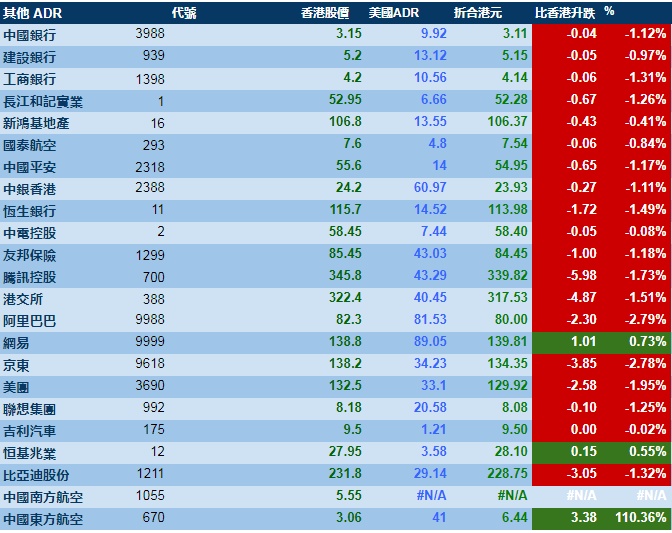Viewport: 672px width, 533px height.
Task: Click ADR price 60.97
Action: [x=430, y=187]
